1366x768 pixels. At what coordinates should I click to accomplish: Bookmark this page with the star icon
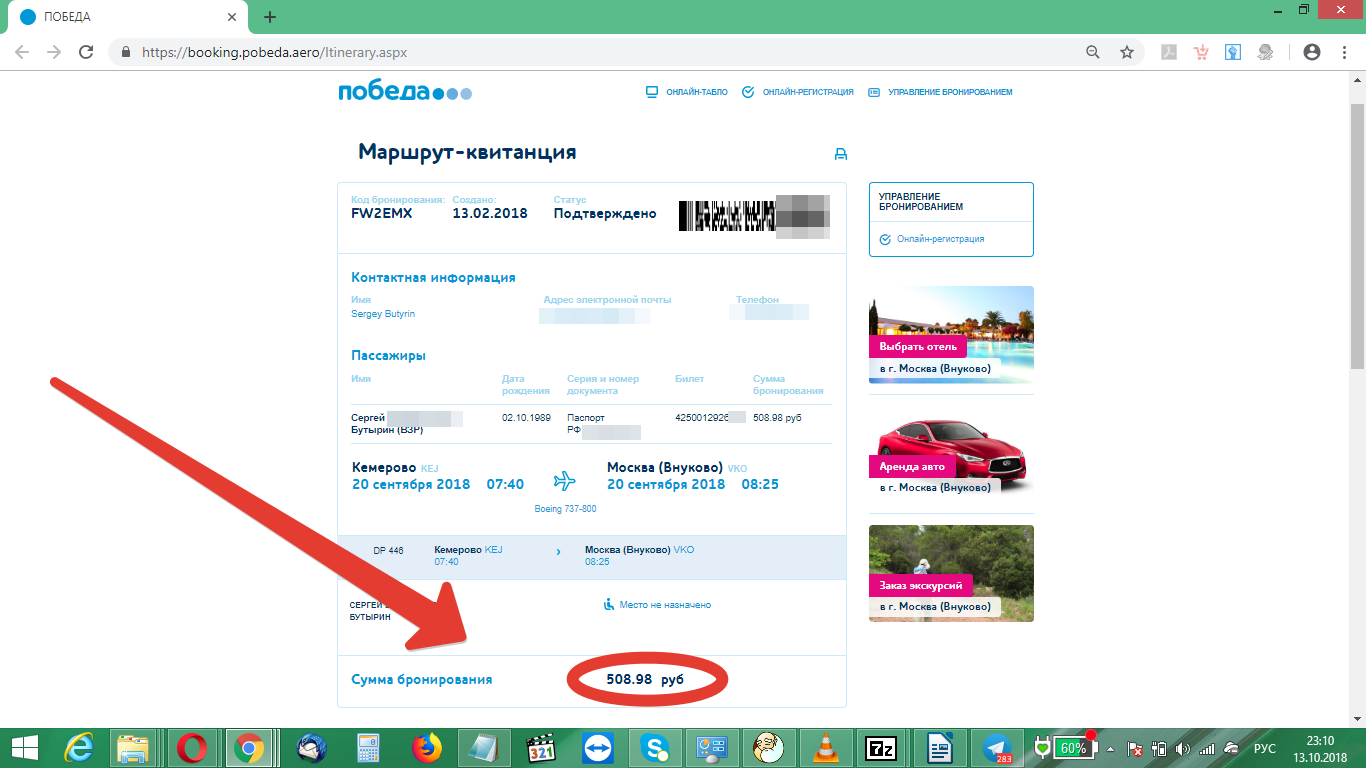click(1127, 52)
